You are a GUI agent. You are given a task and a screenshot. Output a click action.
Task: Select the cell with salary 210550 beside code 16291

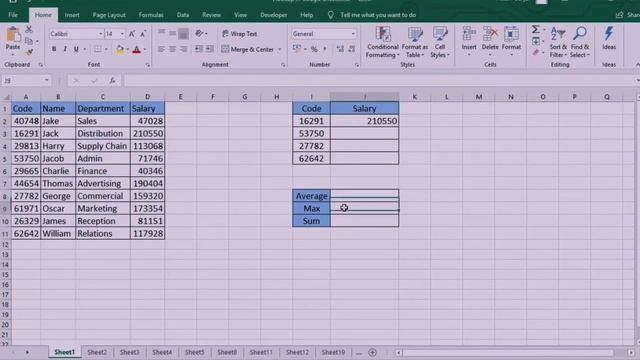(x=364, y=121)
